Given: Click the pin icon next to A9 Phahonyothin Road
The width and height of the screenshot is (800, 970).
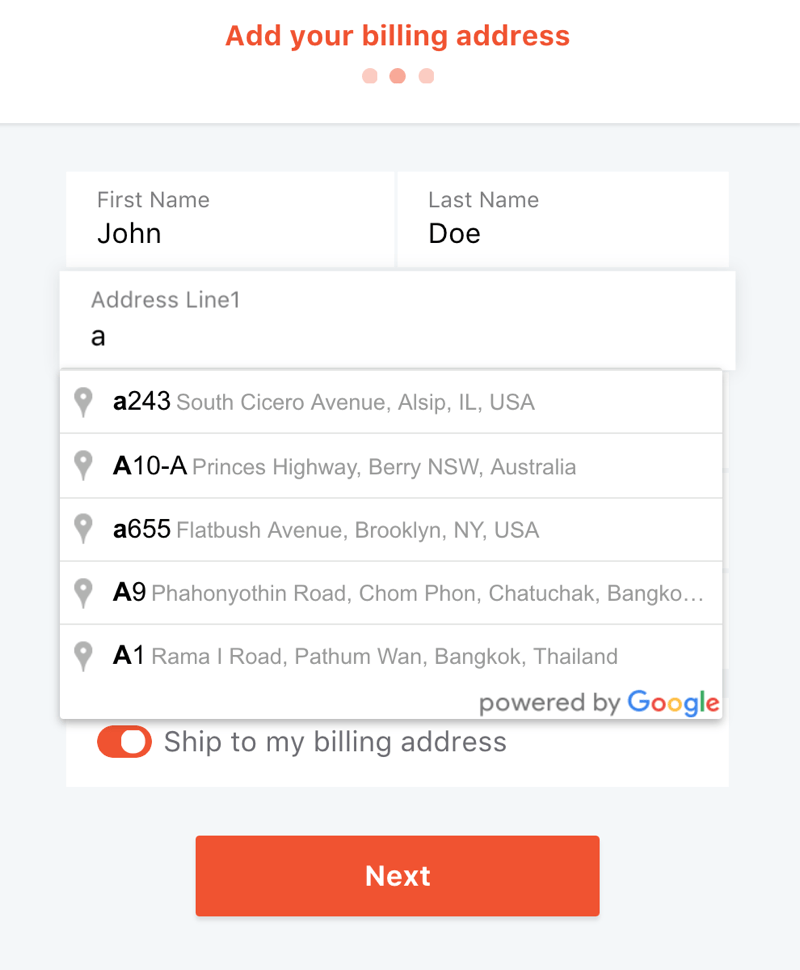Looking at the screenshot, I should (83, 593).
